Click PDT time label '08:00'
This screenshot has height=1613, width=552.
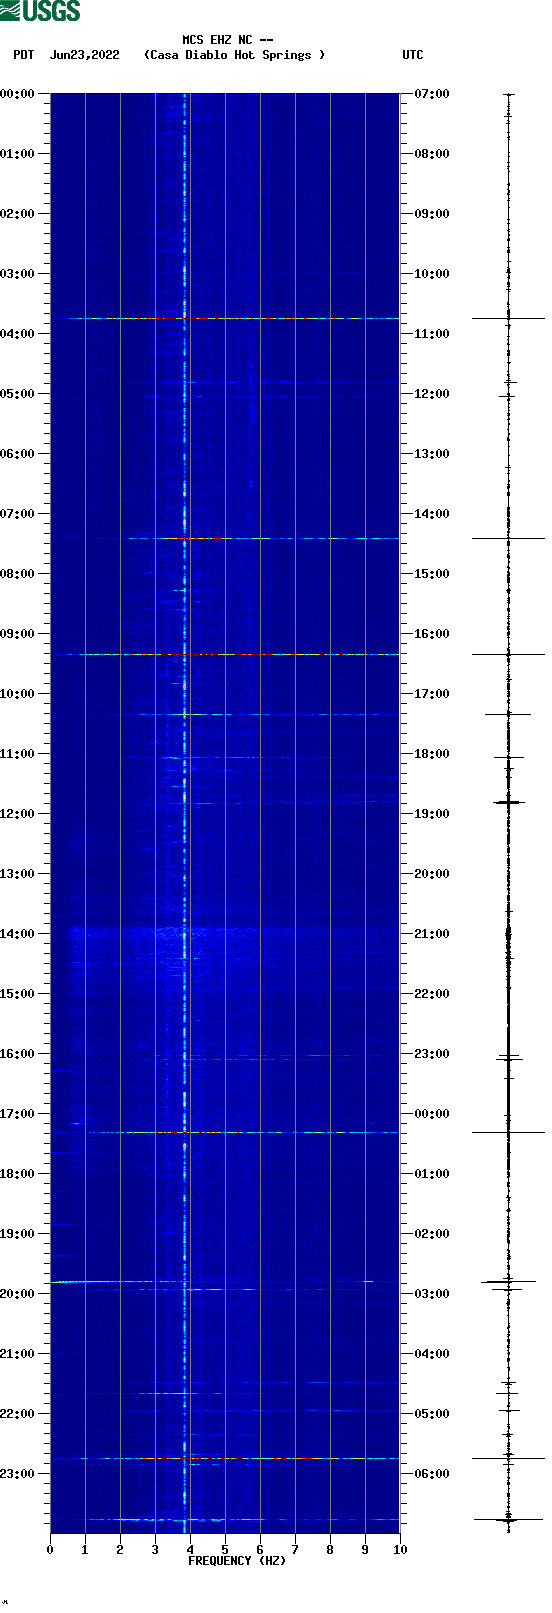(x=18, y=574)
